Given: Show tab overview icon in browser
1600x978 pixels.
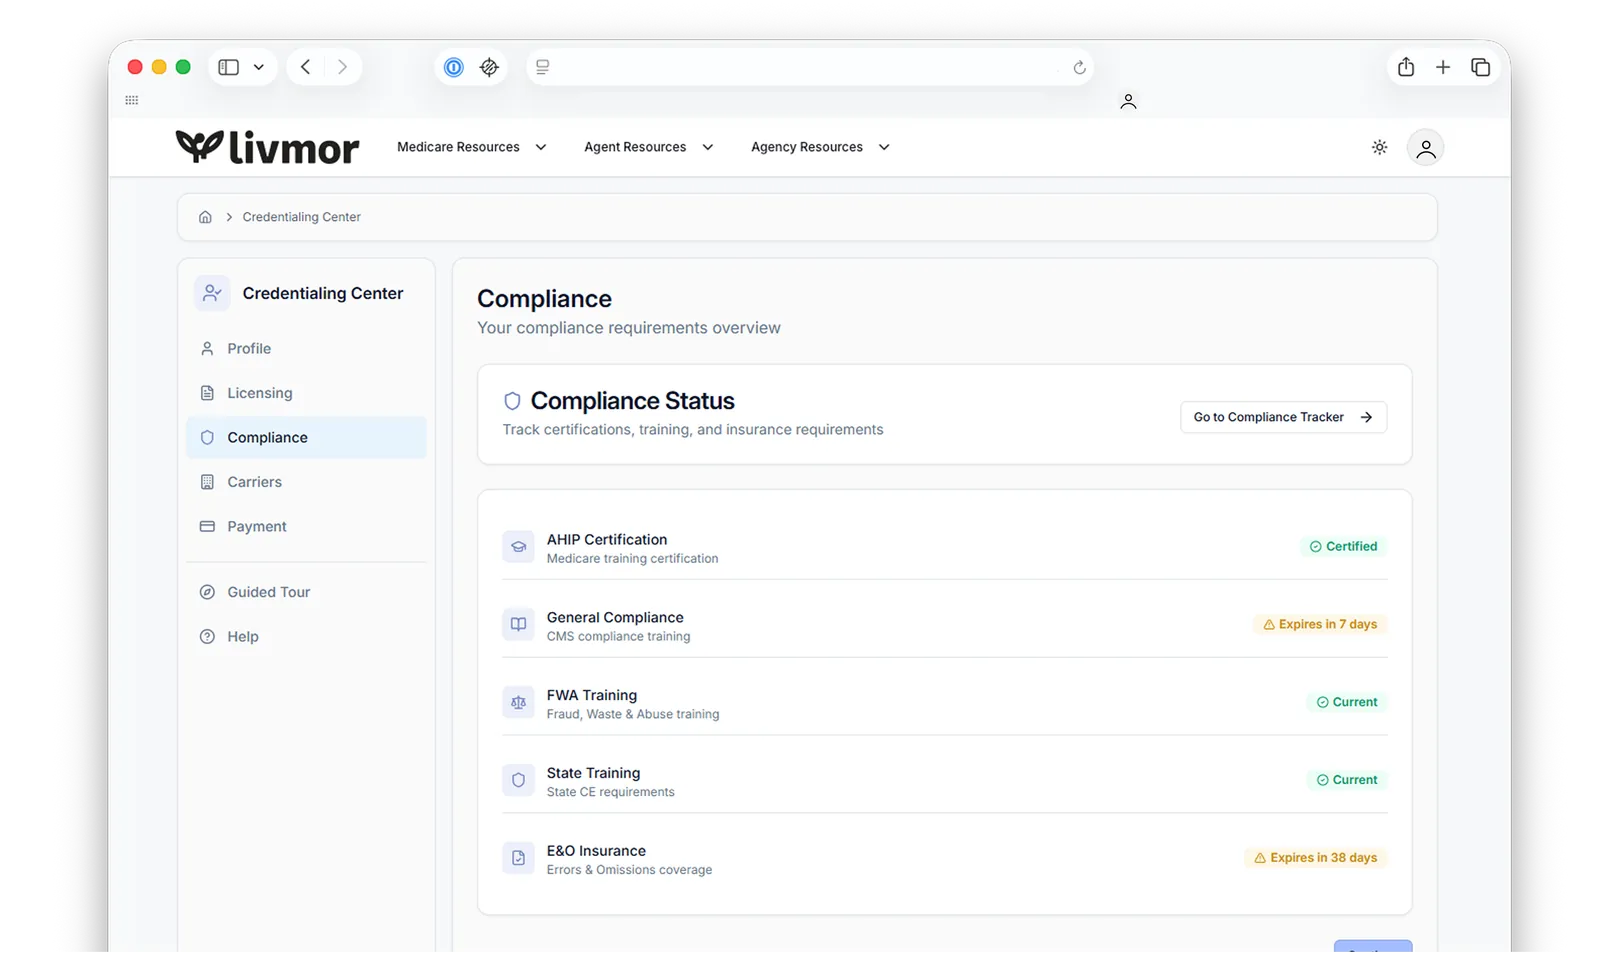Looking at the screenshot, I should coord(1481,67).
